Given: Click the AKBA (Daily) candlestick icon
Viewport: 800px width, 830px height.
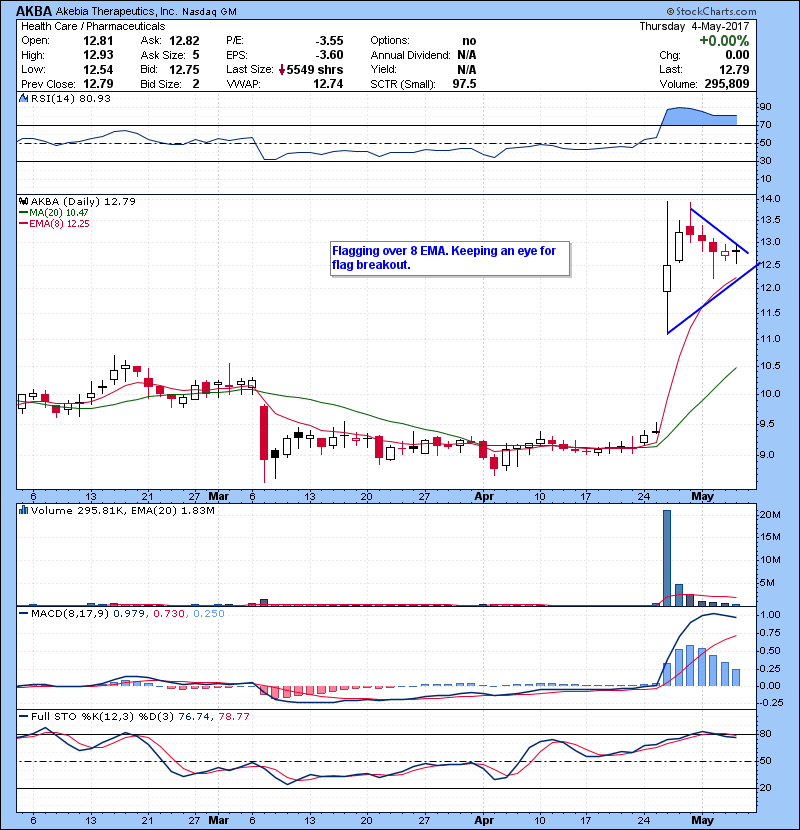Looking at the screenshot, I should tap(23, 202).
